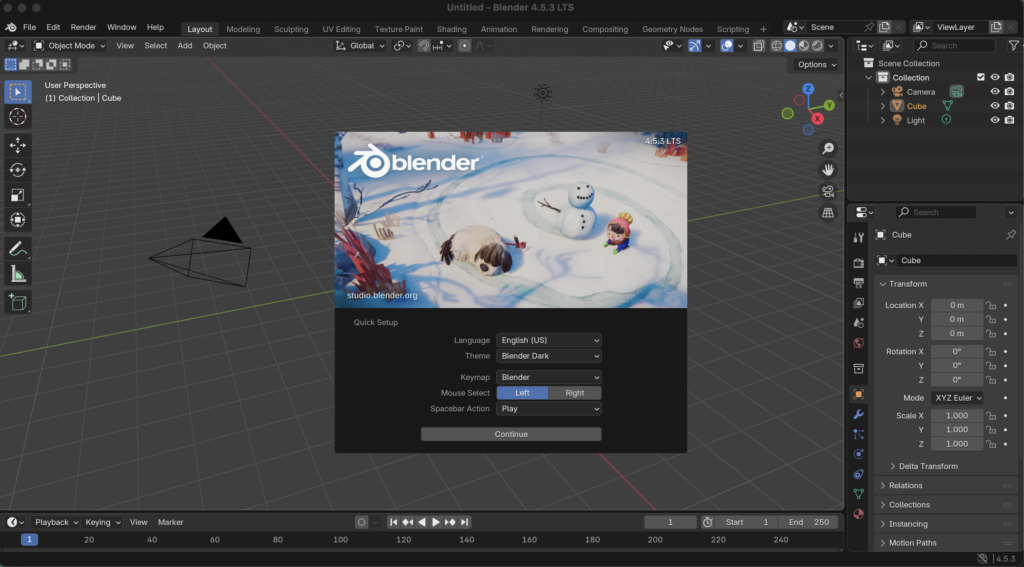Viewport: 1024px width, 567px height.
Task: Open the View Layer properties tab
Action: [859, 303]
